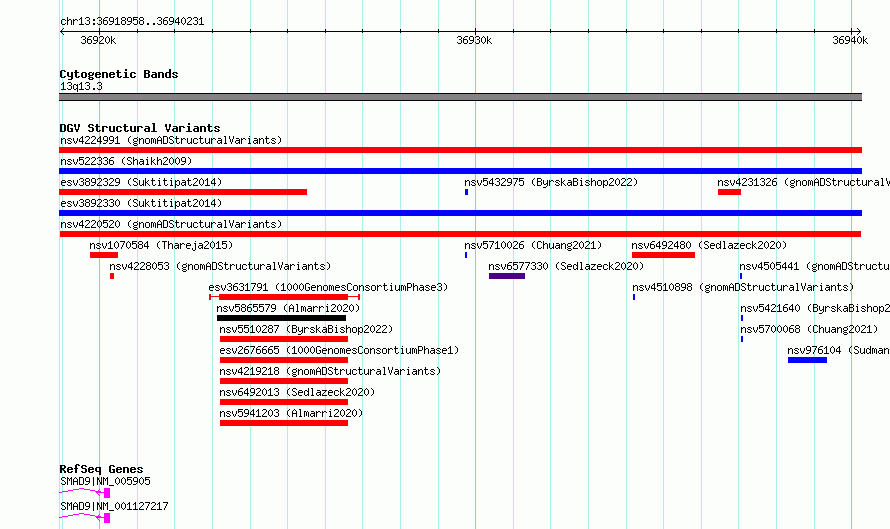Screen dimensions: 890x529
Task: Click small blue nsv5710026 marker
Action: pos(466,255)
